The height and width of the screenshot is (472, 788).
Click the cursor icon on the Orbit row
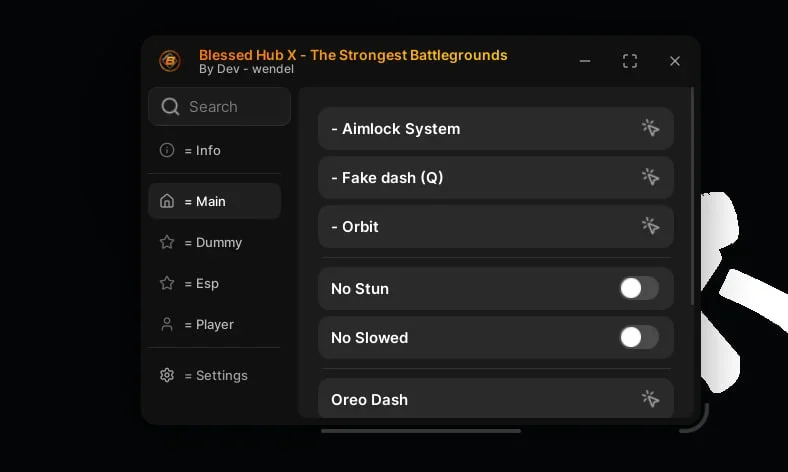tap(650, 226)
